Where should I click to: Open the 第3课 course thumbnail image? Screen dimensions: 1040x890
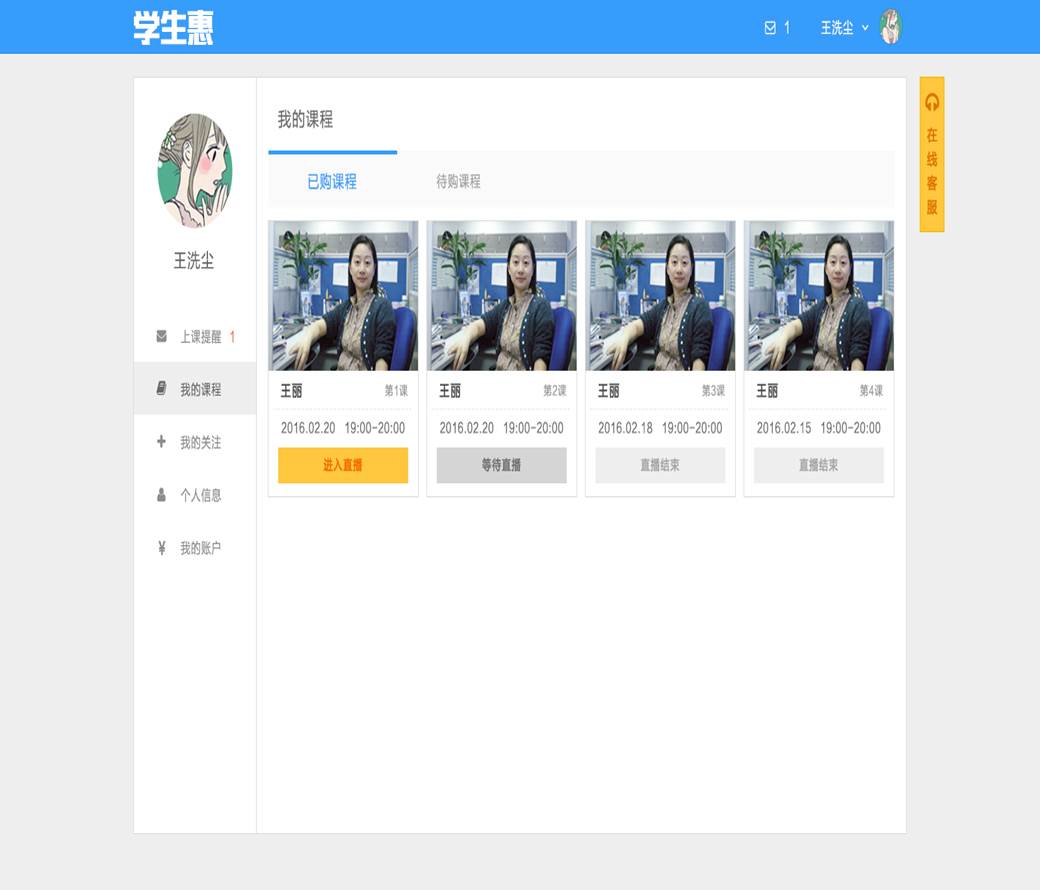(660, 296)
